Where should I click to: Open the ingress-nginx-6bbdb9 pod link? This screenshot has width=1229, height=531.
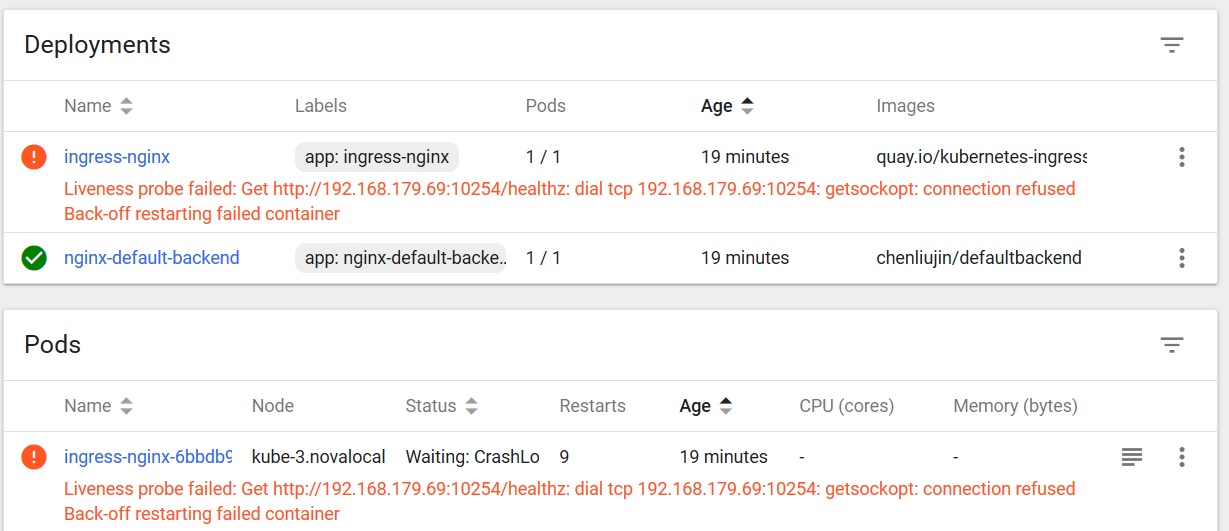(147, 457)
